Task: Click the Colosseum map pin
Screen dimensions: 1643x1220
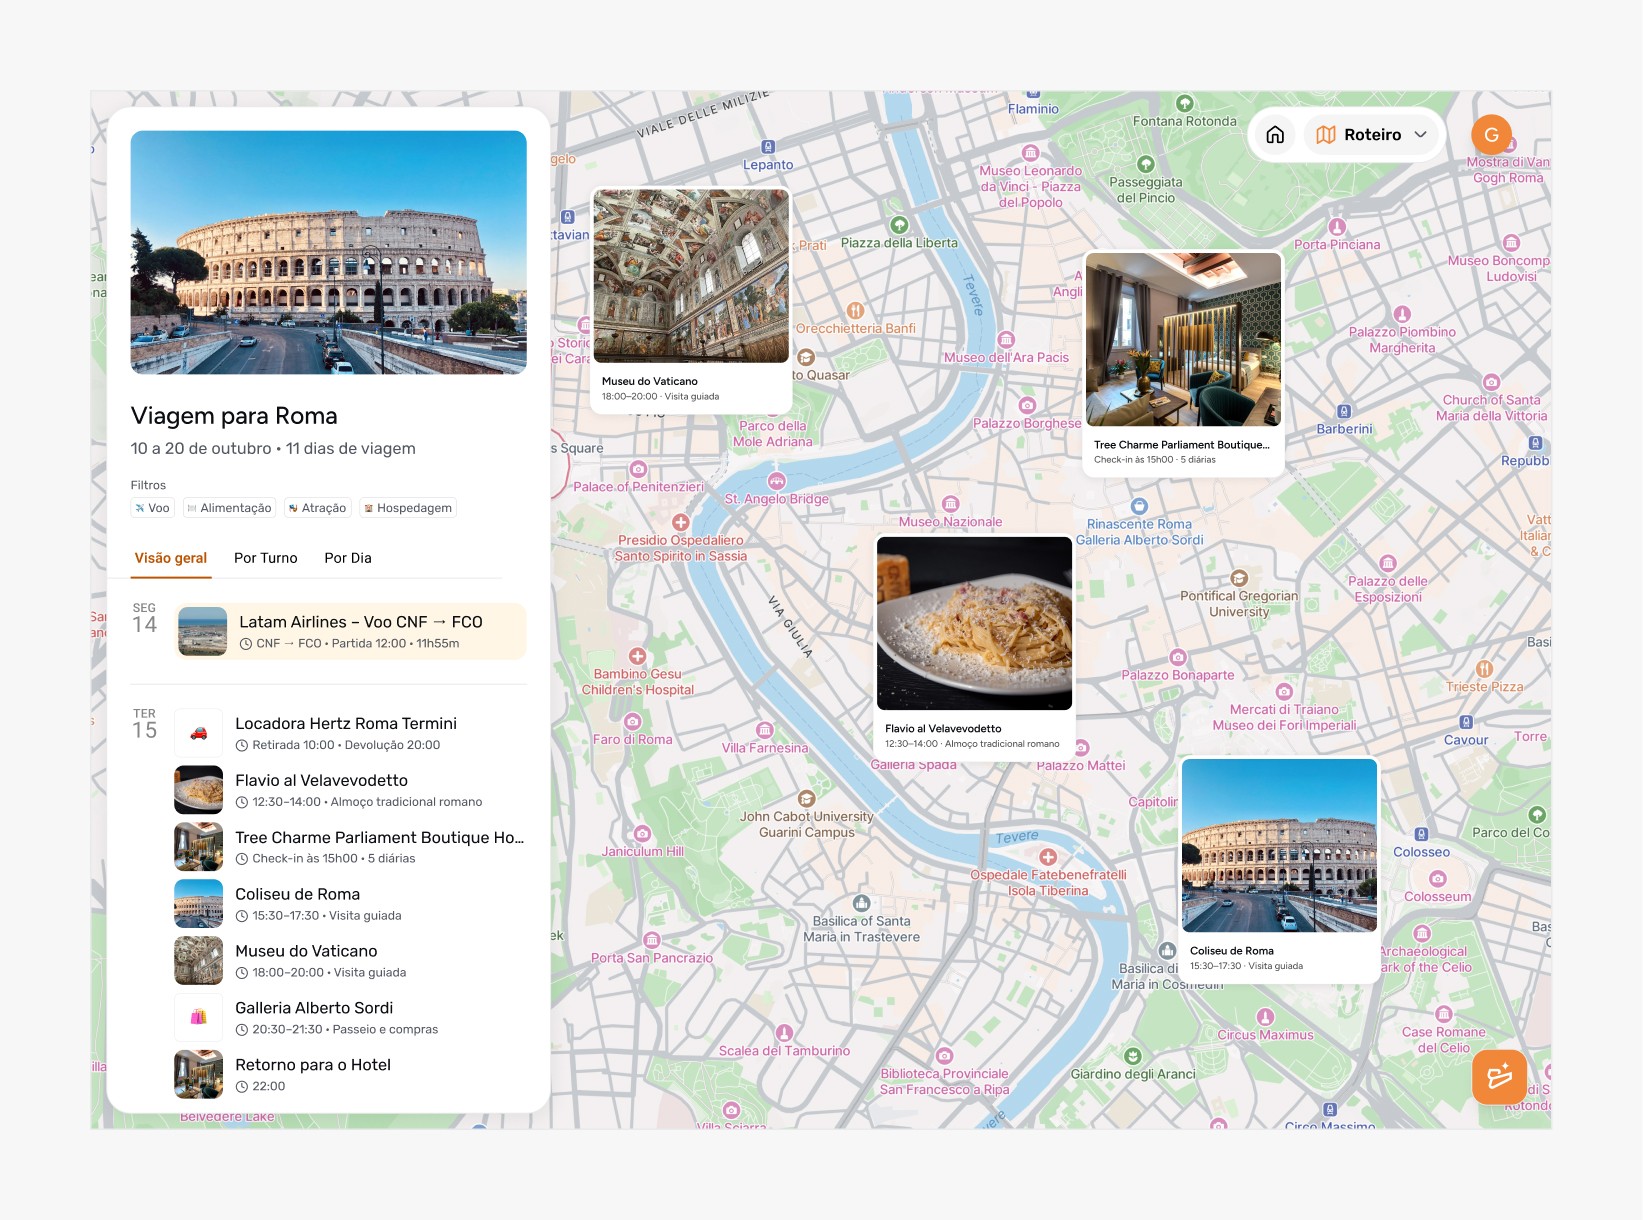Action: coord(1437,879)
